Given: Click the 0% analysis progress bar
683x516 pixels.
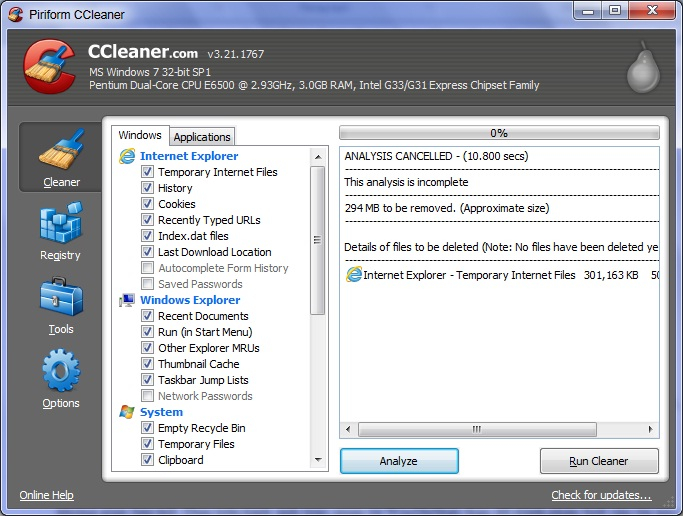Looking at the screenshot, I should tap(499, 133).
